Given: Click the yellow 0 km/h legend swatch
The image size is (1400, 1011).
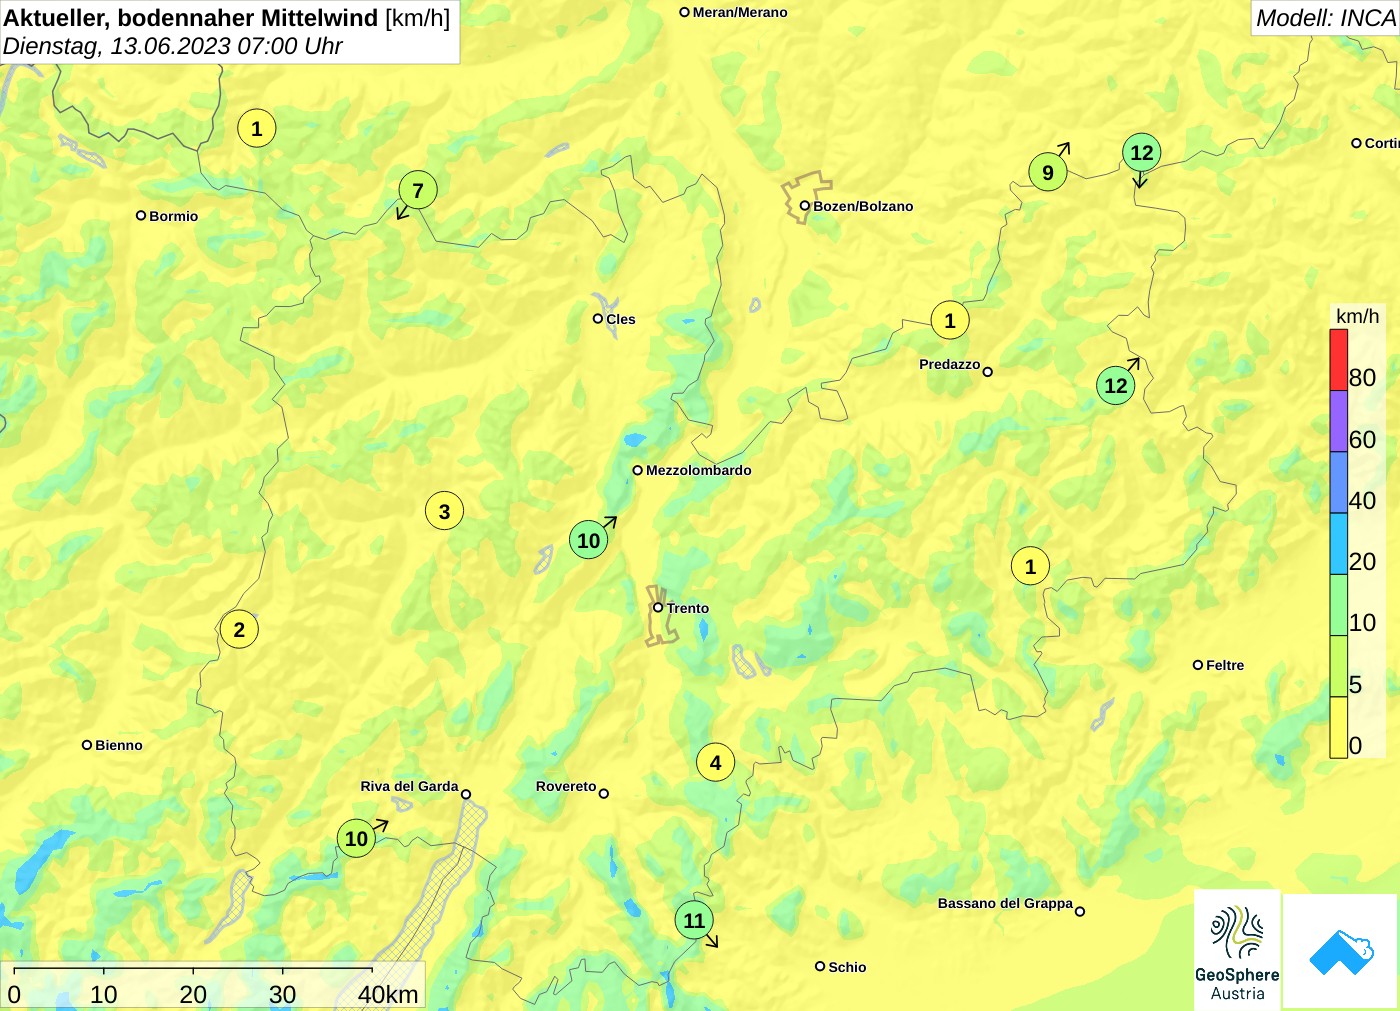Looking at the screenshot, I should coord(1339,727).
